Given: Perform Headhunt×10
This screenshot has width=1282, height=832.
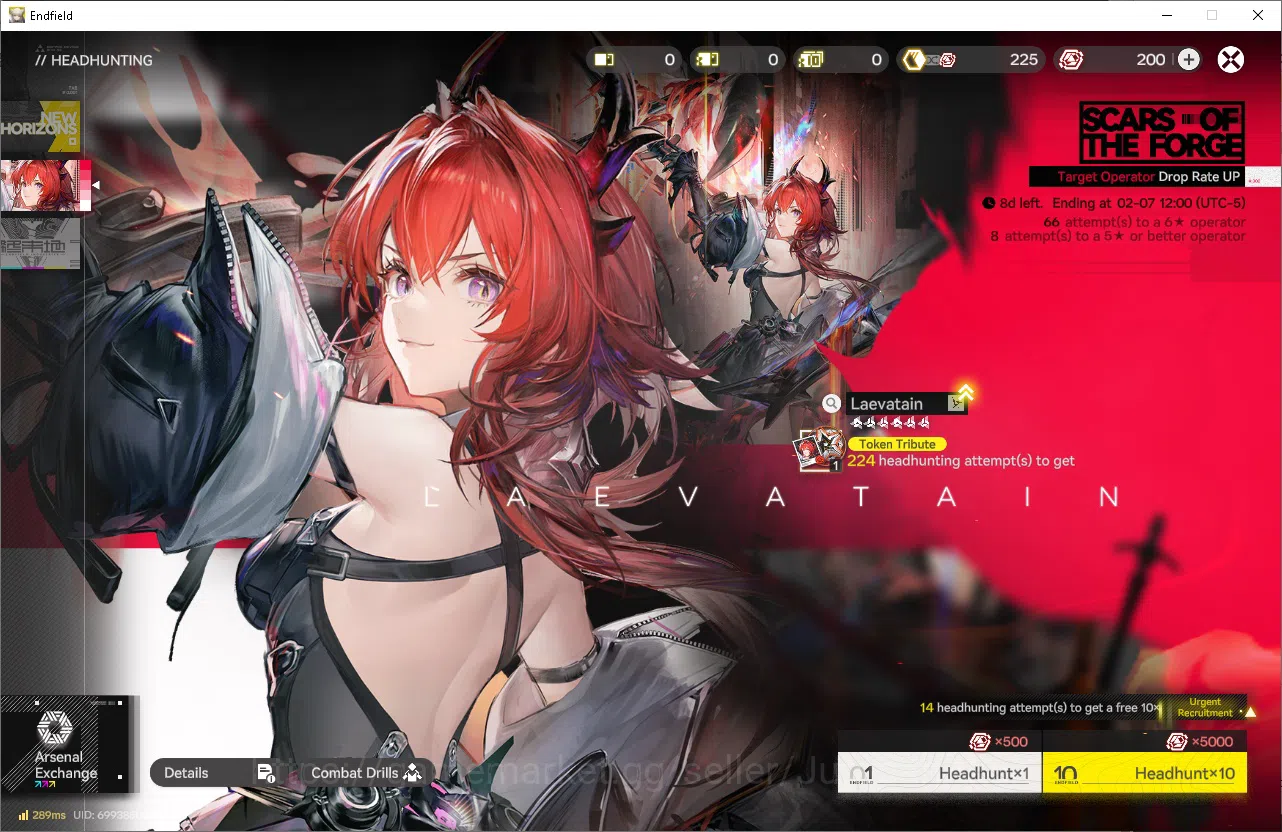Looking at the screenshot, I should (1145, 773).
